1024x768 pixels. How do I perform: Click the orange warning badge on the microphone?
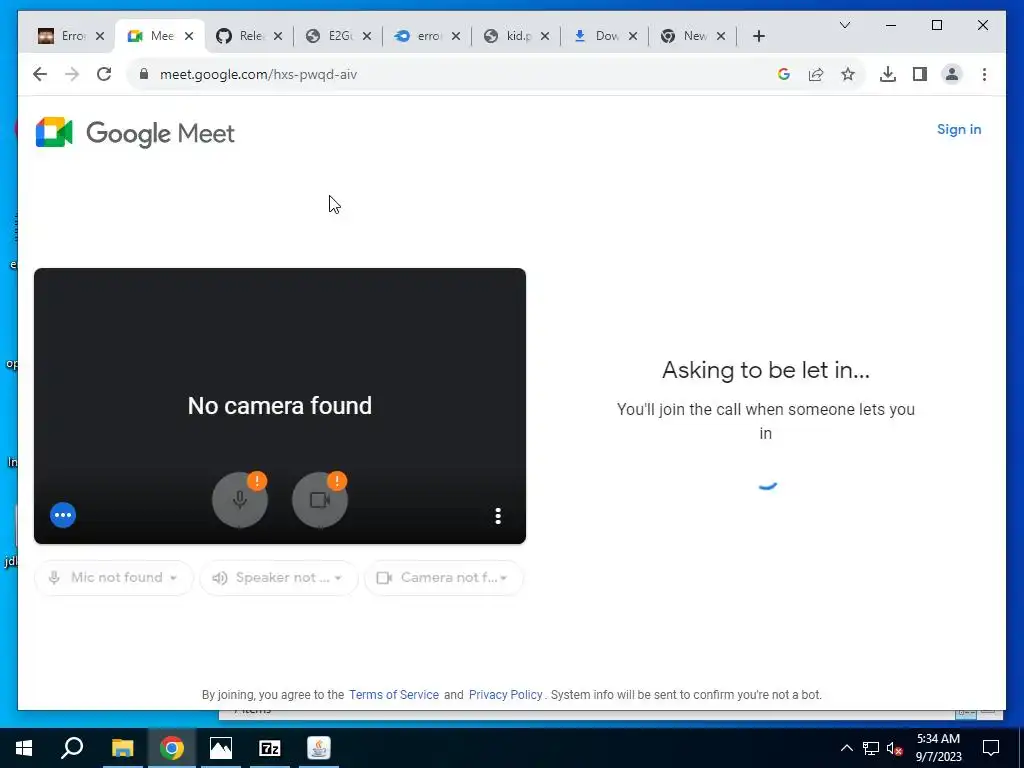257,481
